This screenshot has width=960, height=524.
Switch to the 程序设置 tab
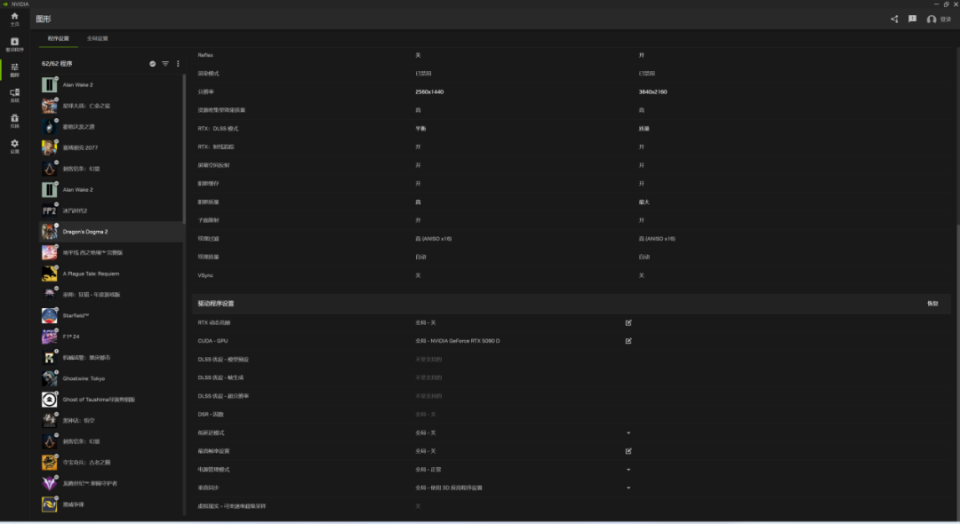(58, 39)
